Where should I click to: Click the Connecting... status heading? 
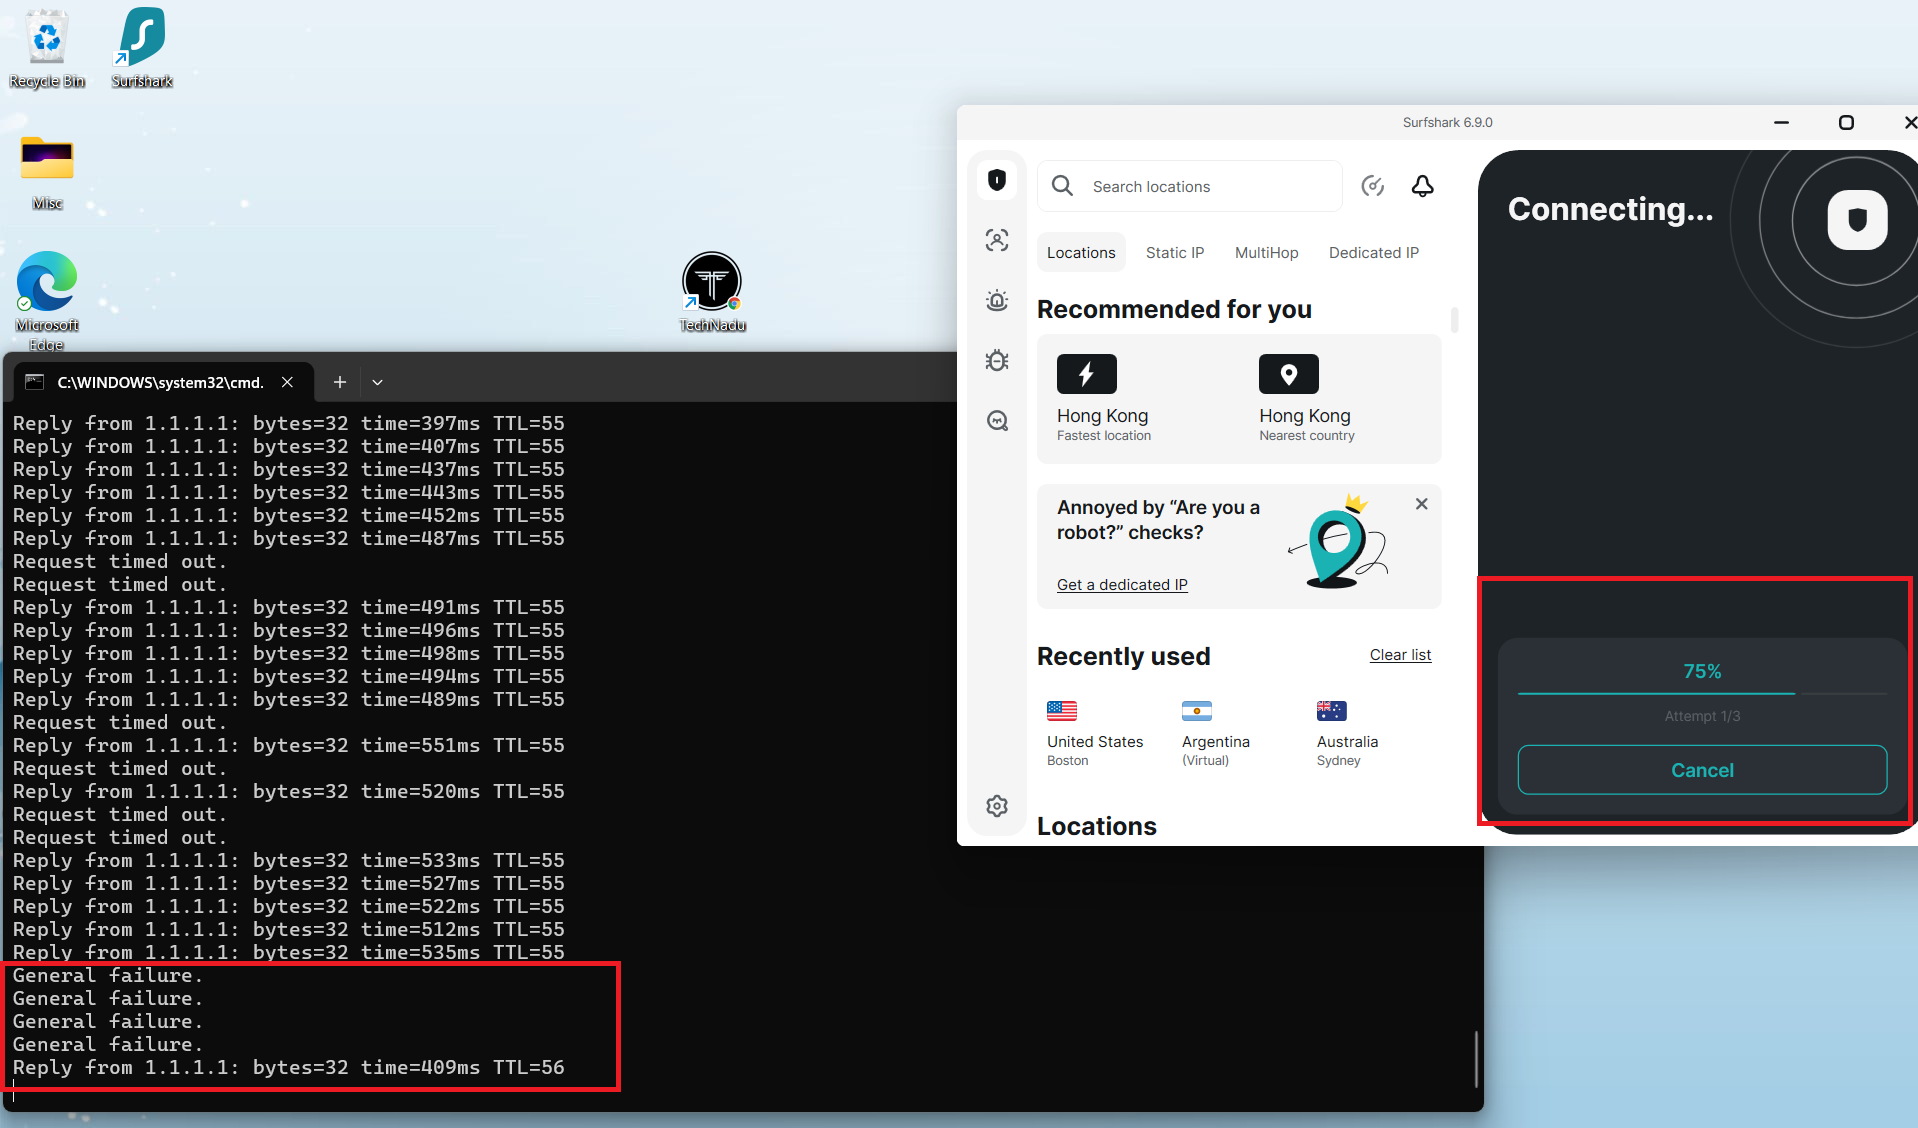1610,209
